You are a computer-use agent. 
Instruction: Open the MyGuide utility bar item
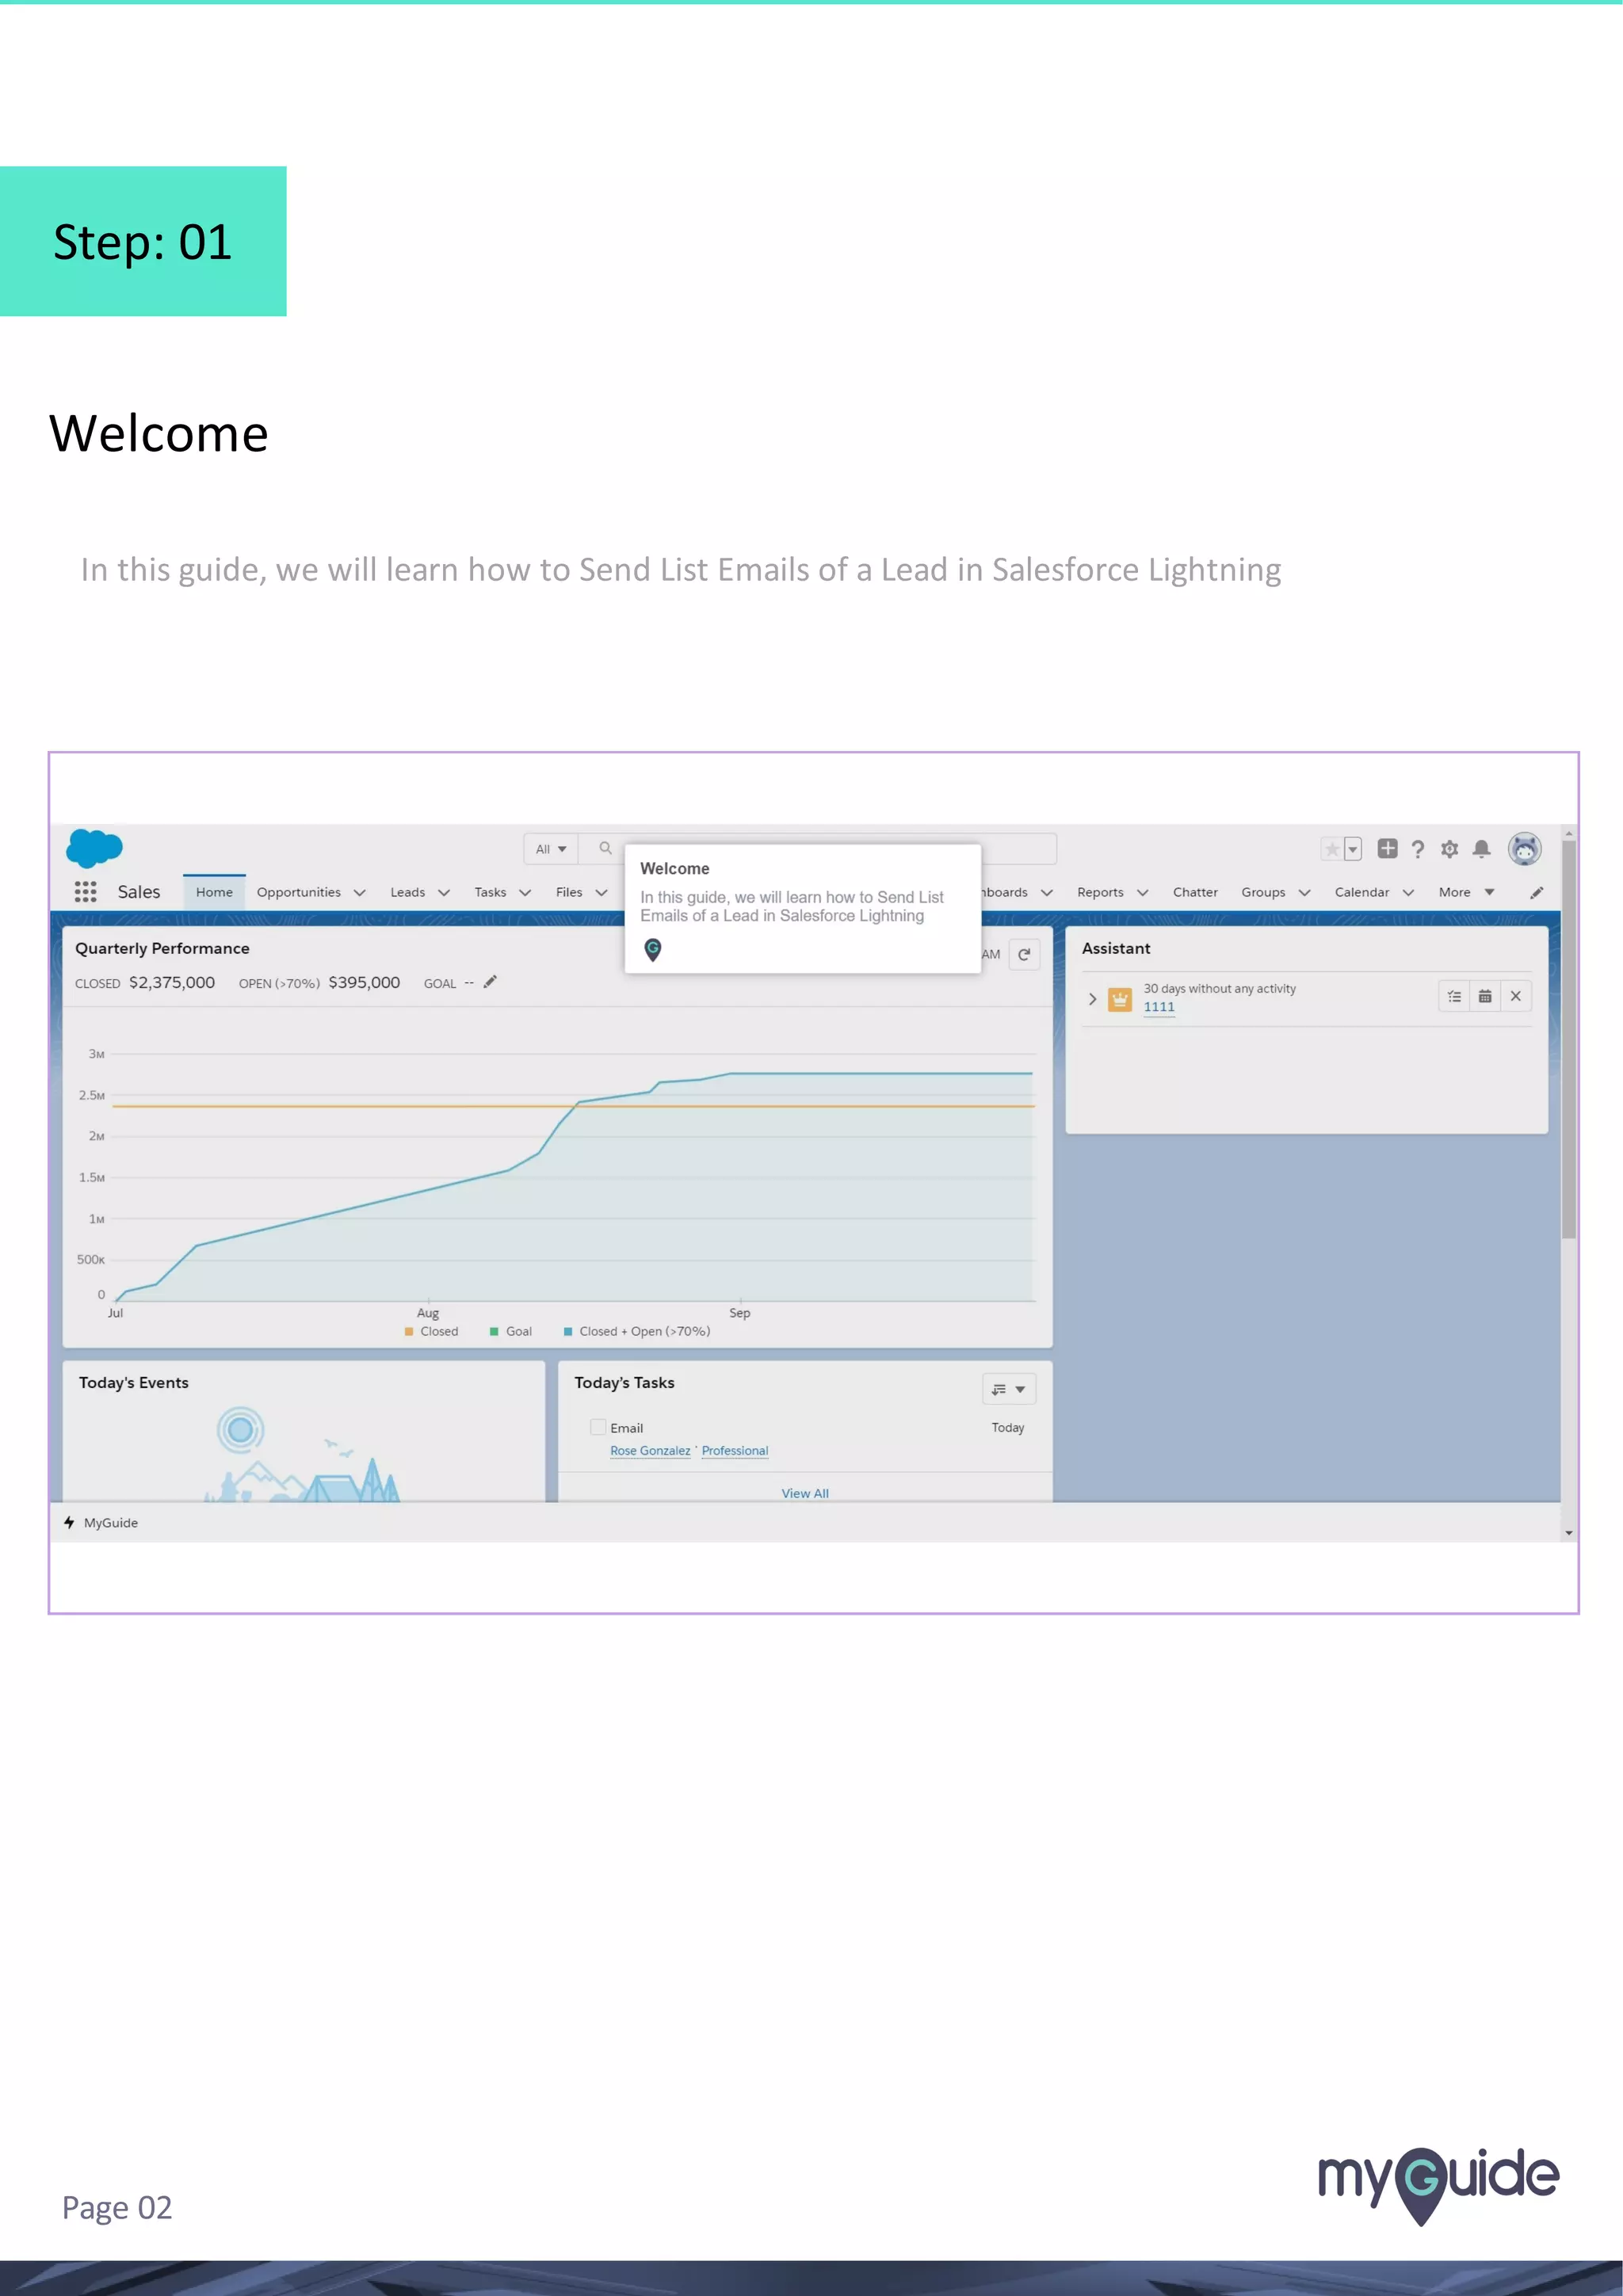[101, 1522]
